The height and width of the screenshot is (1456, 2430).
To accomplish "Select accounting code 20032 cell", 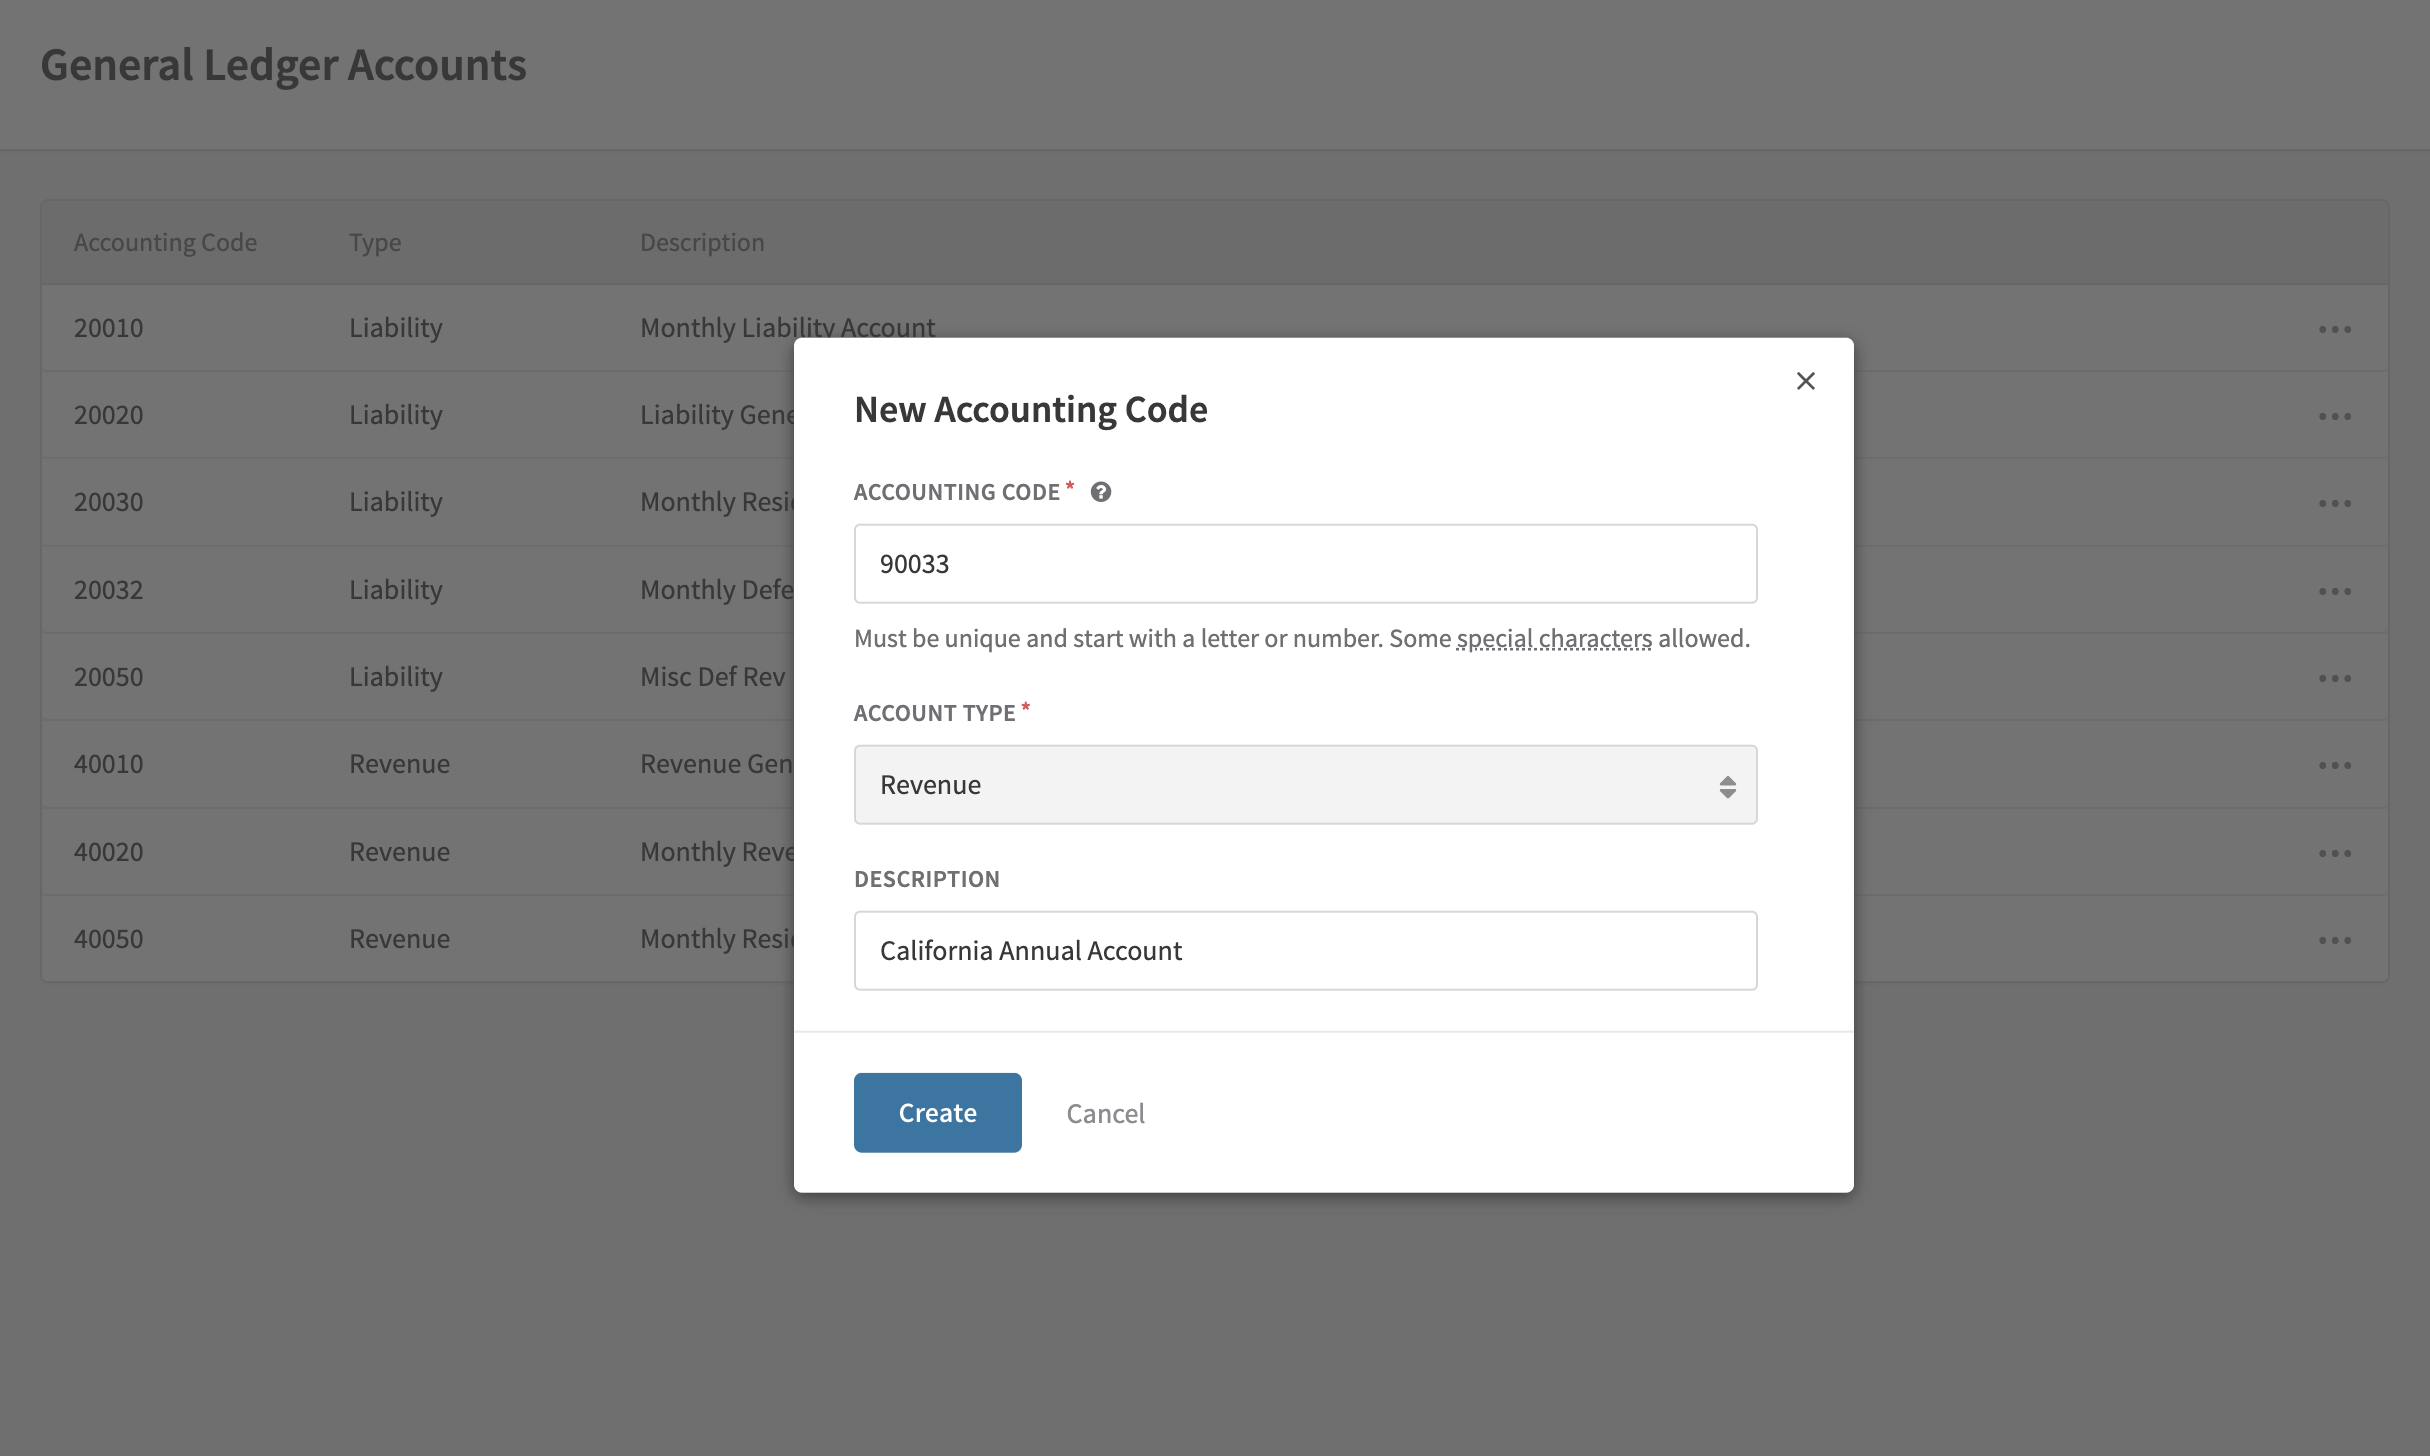I will [x=108, y=590].
